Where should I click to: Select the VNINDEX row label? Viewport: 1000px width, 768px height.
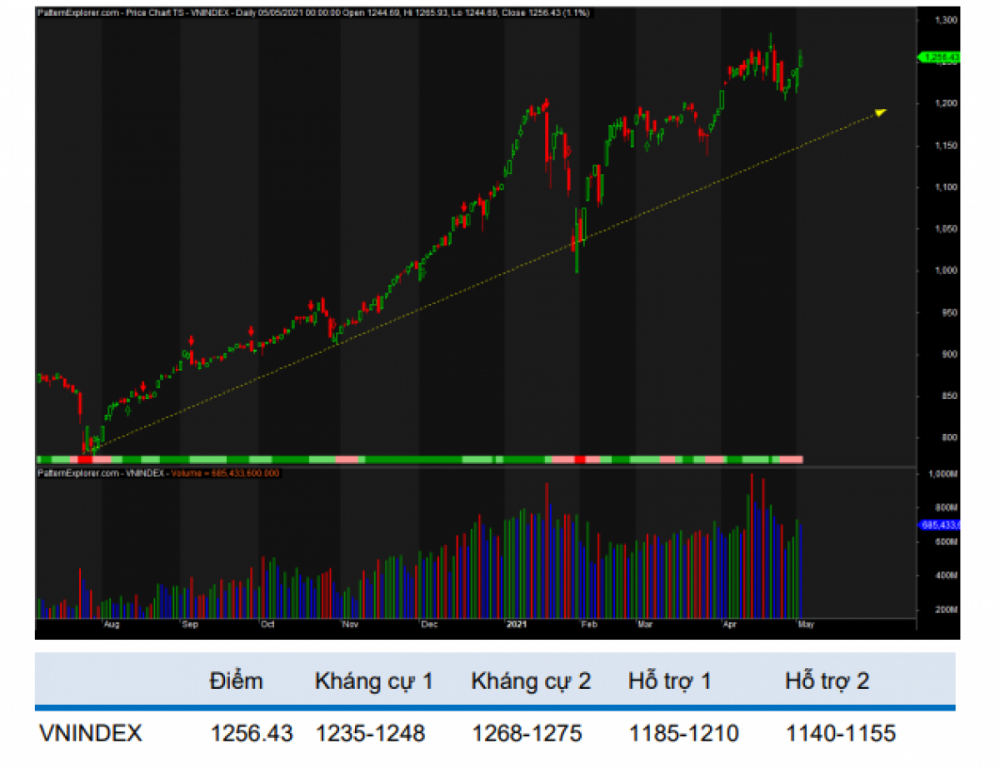coord(90,734)
